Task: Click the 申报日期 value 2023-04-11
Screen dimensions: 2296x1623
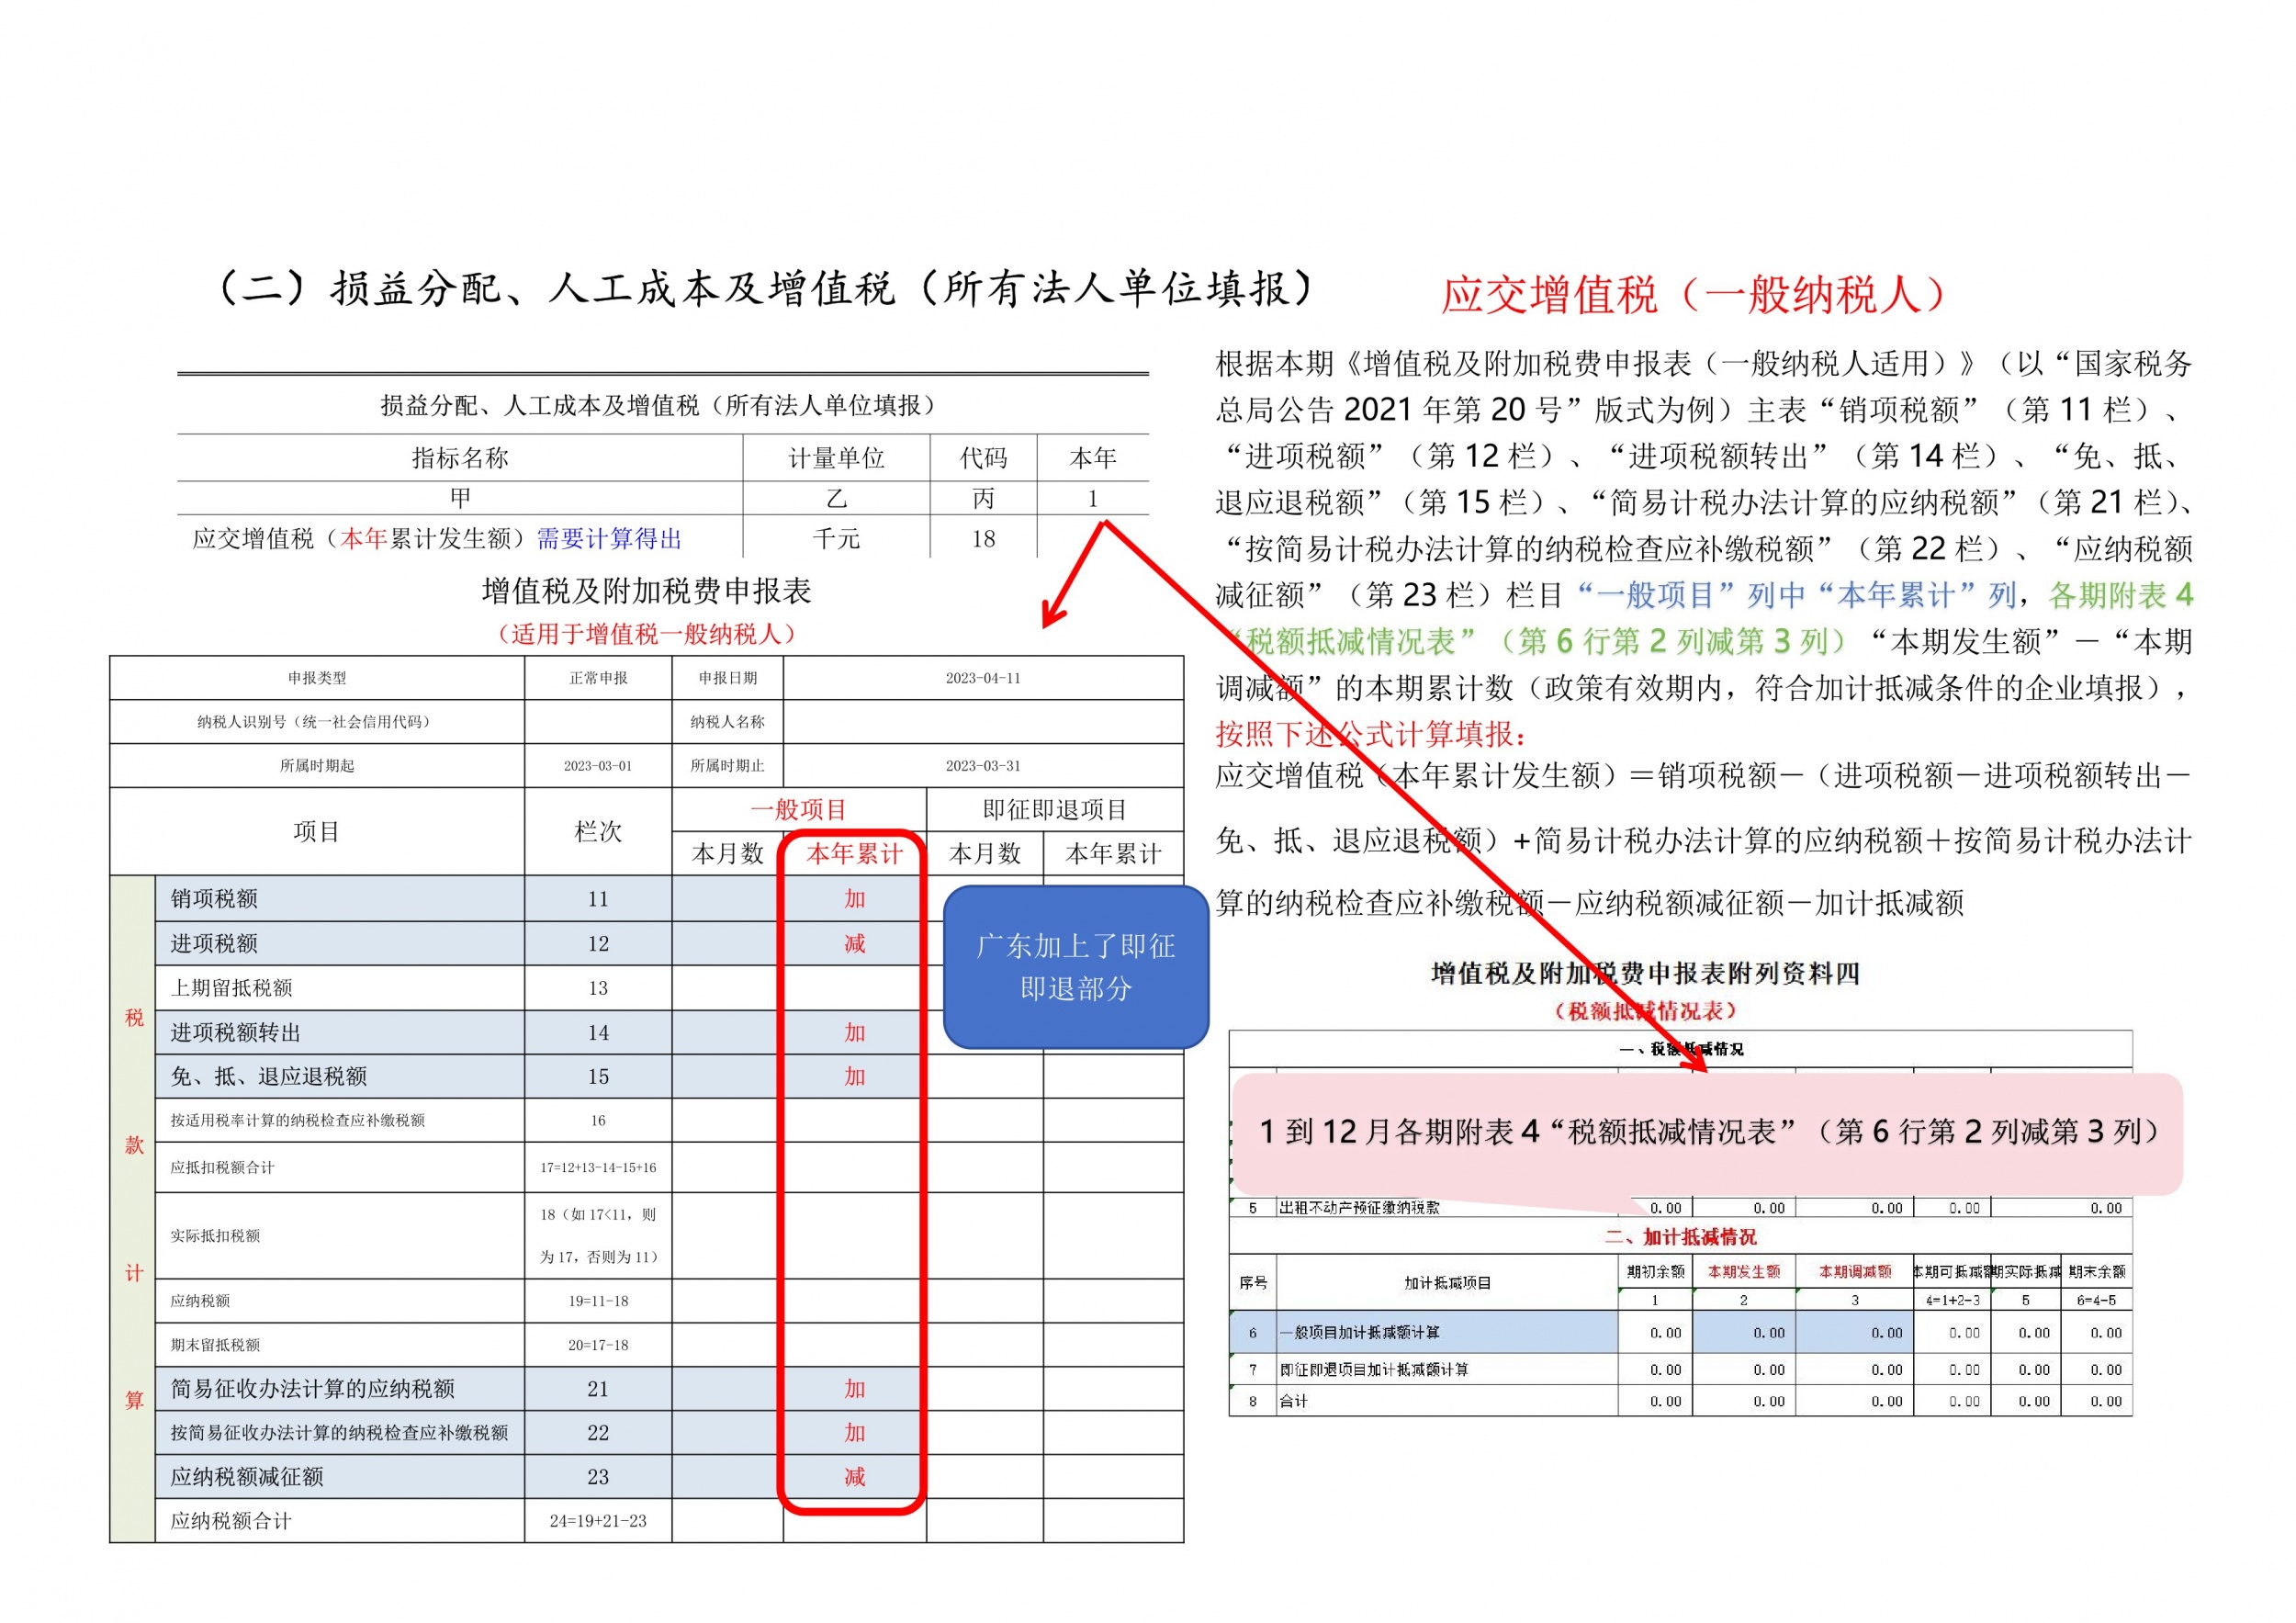Action: (x=982, y=678)
